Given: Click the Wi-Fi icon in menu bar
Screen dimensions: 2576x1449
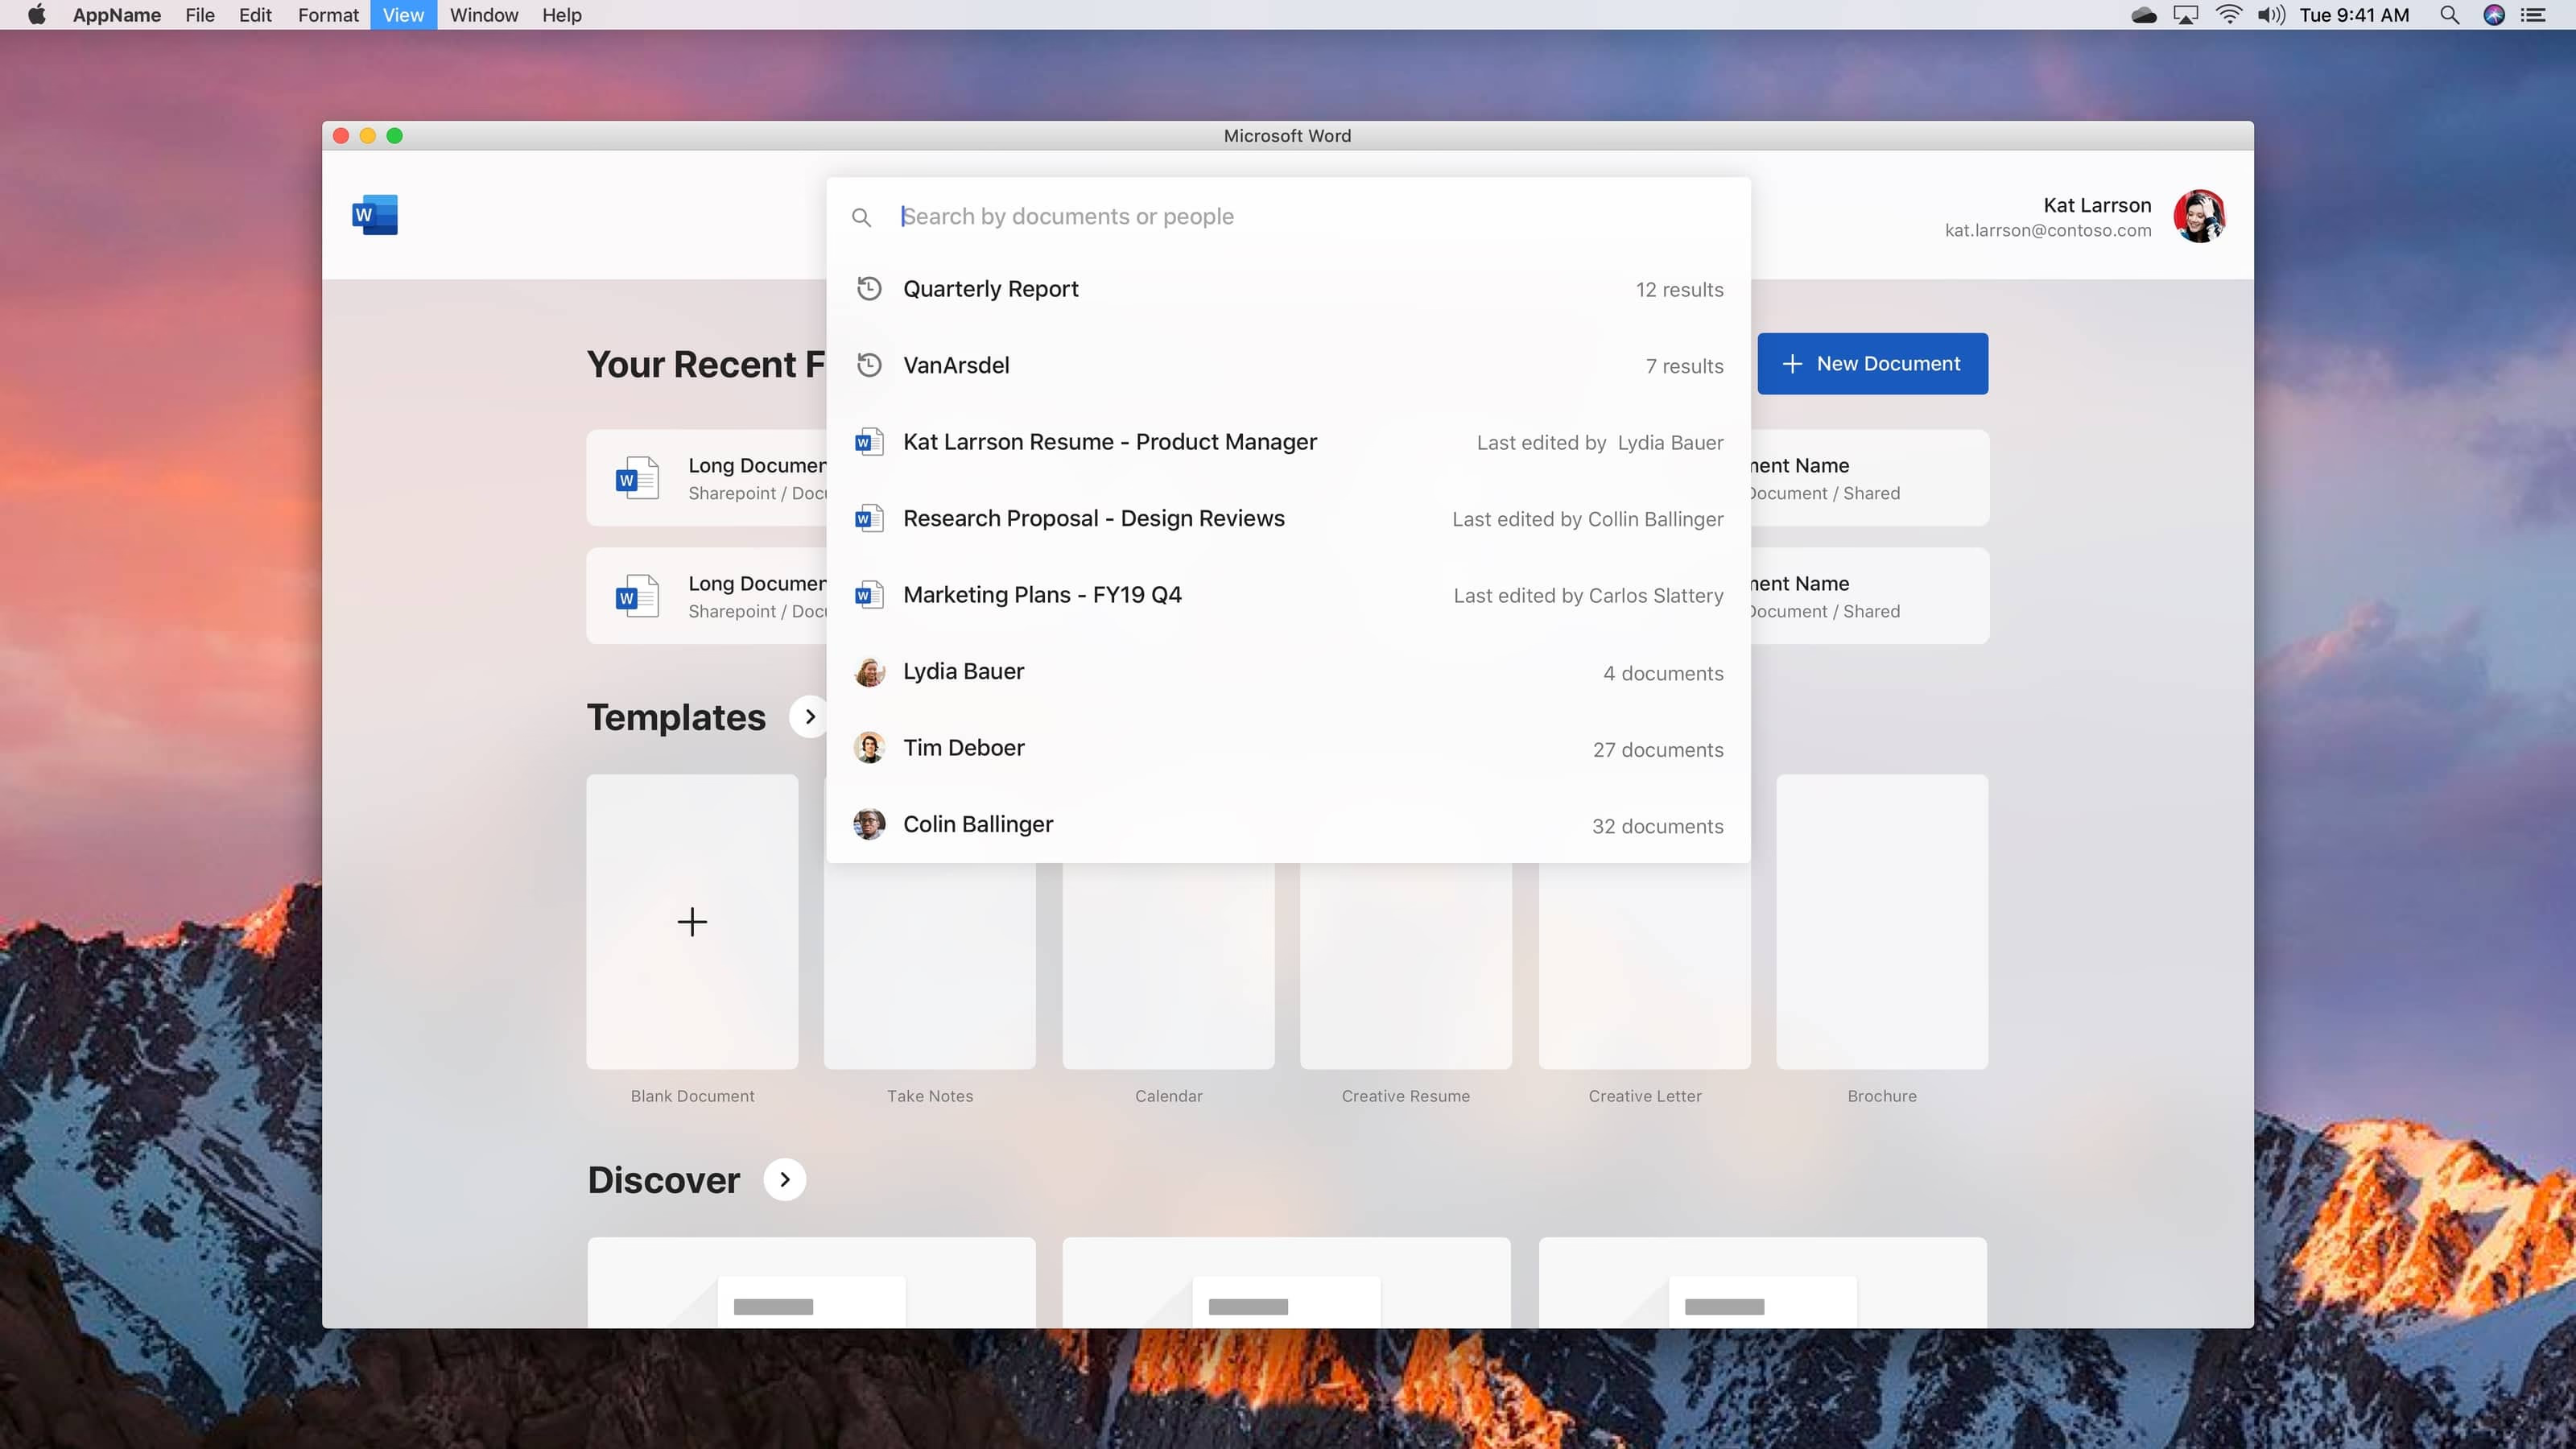Looking at the screenshot, I should (x=2228, y=15).
